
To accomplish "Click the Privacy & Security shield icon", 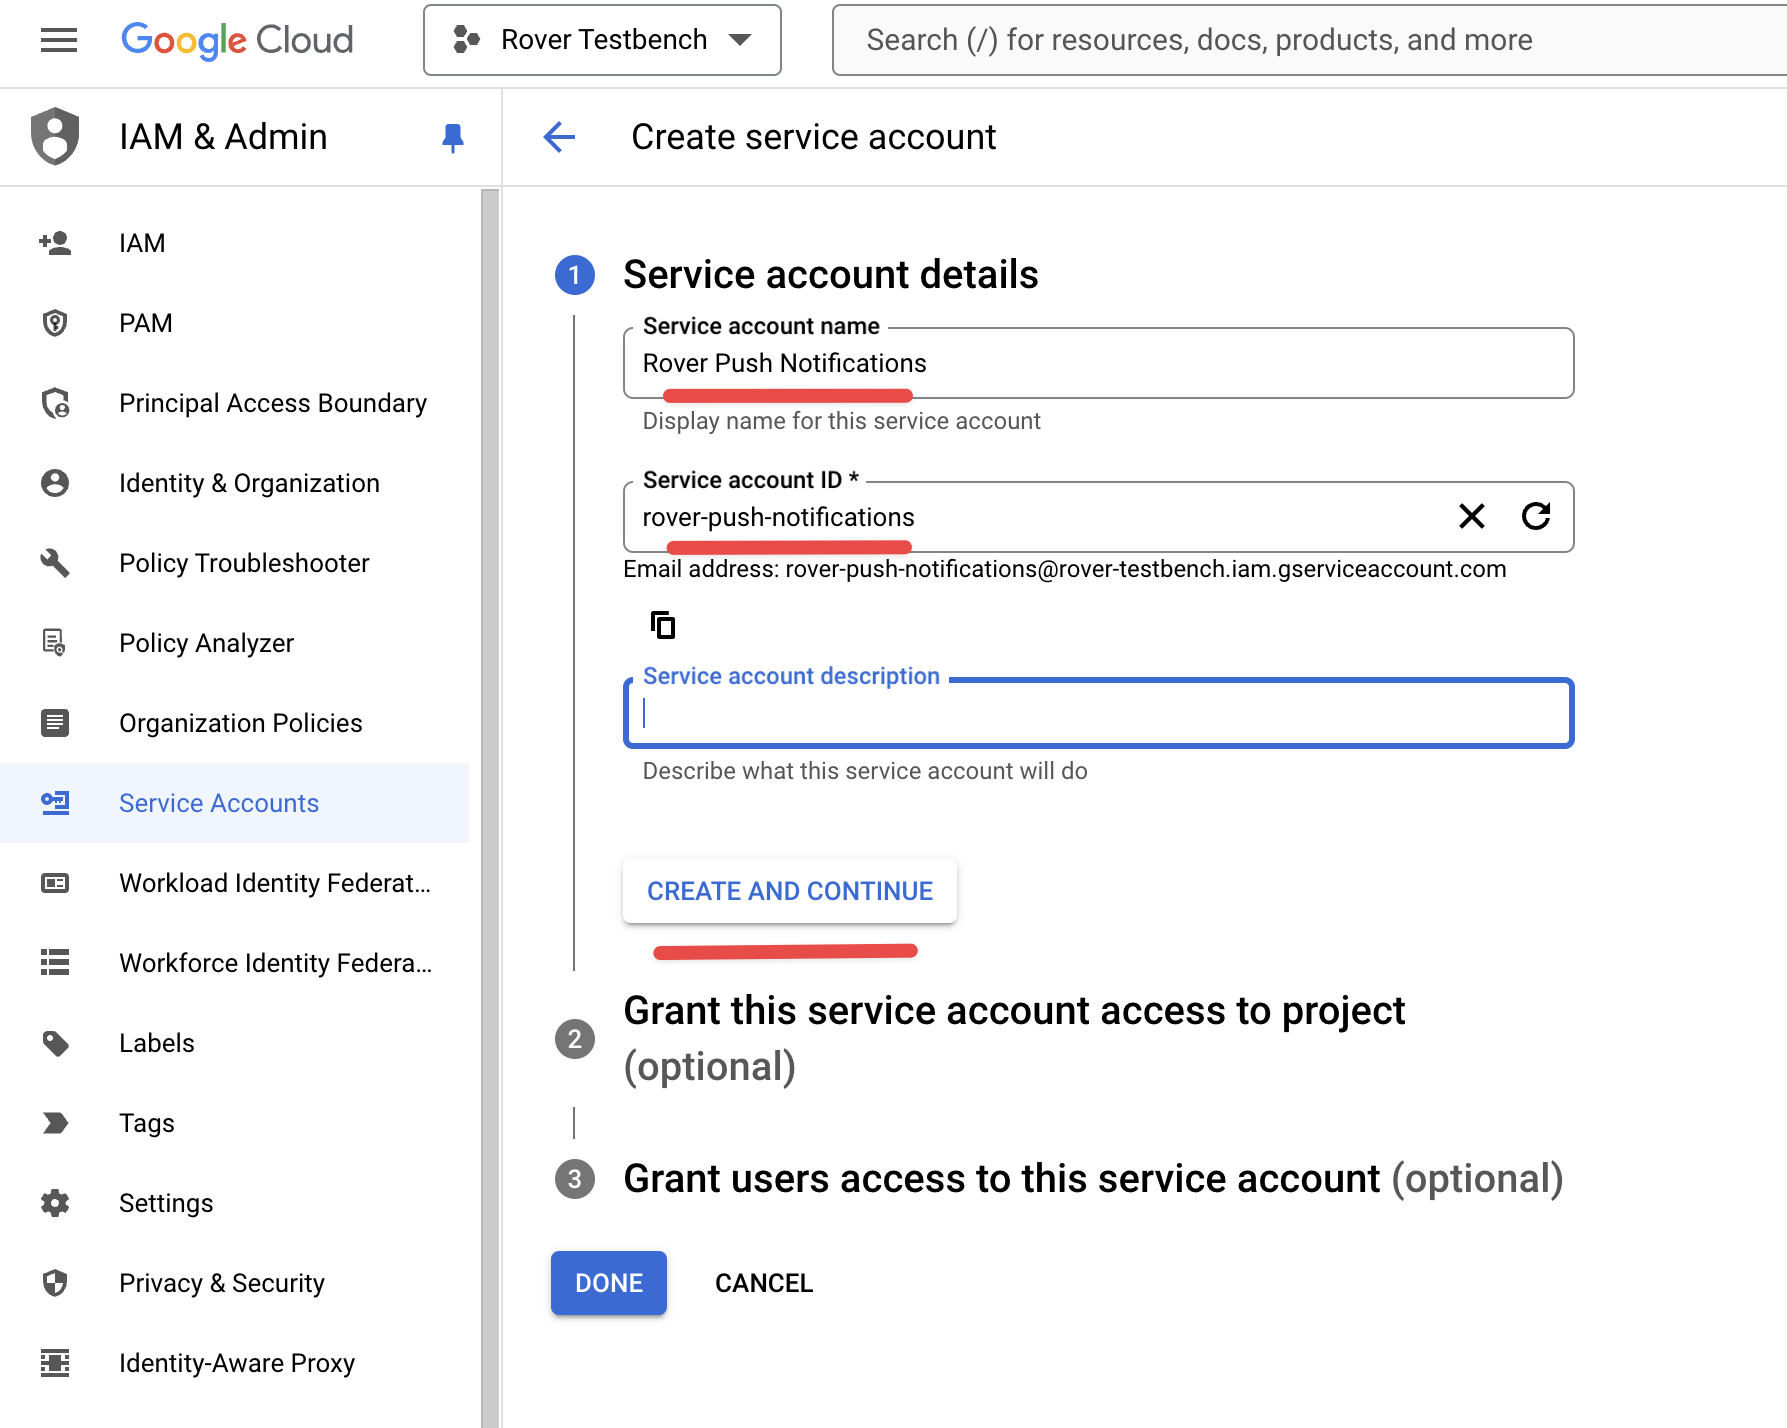I will (x=55, y=1283).
